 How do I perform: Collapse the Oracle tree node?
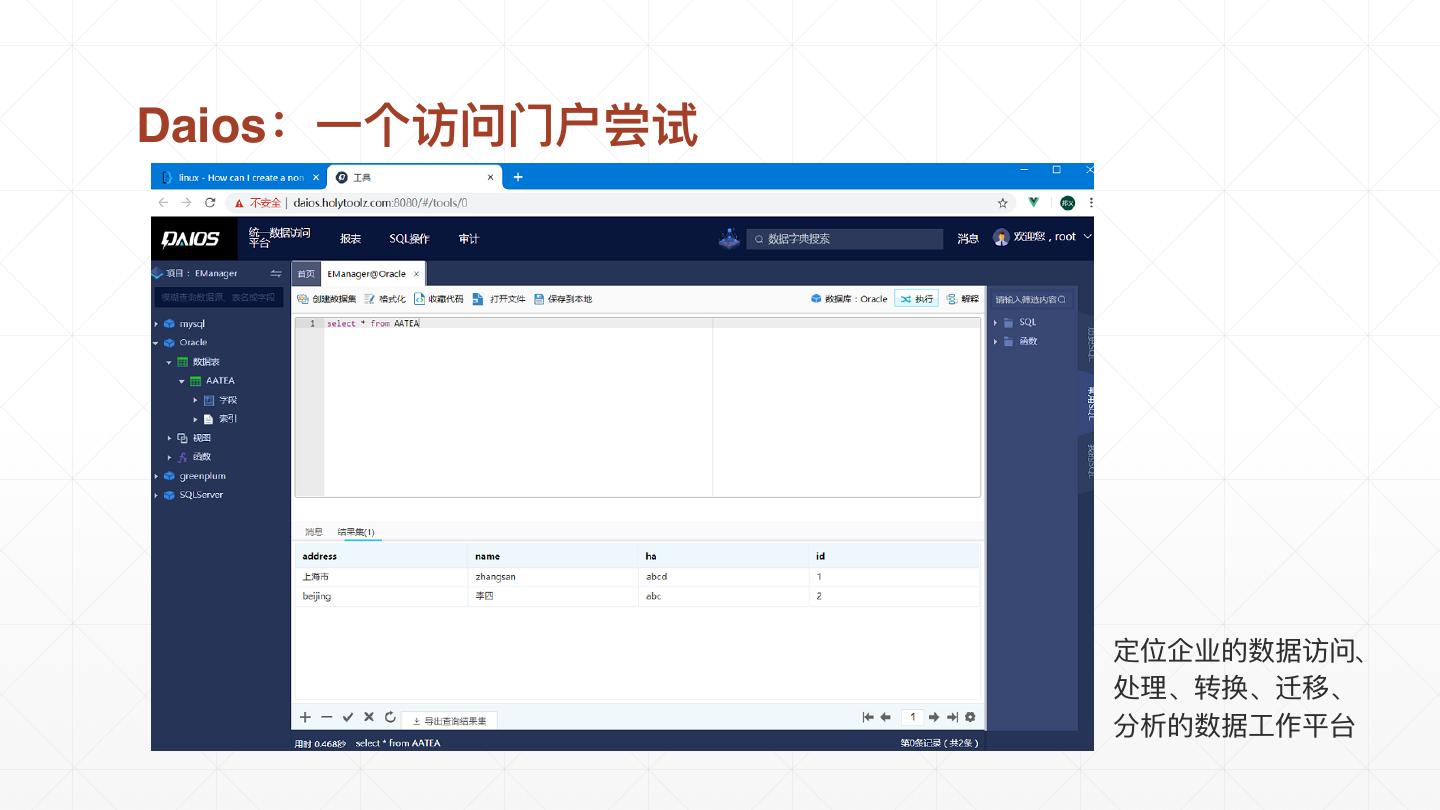(x=157, y=343)
